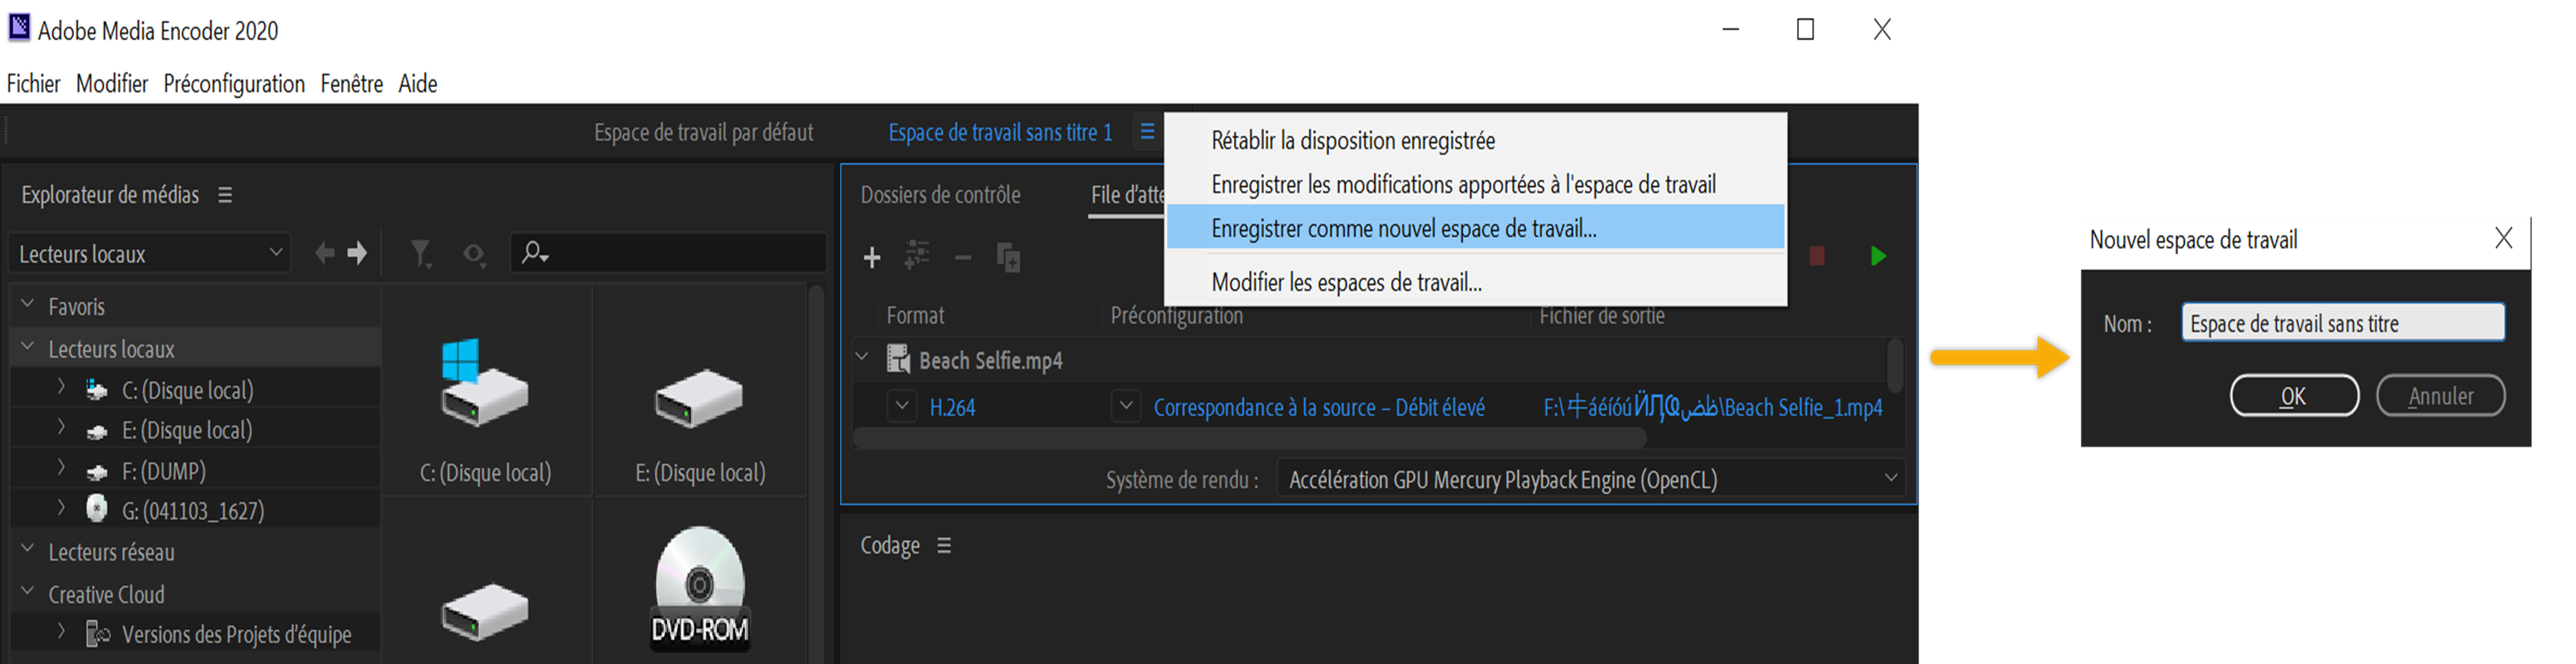Click the red stop encoding button
Image resolution: width=2576 pixels, height=664 pixels.
[1817, 256]
